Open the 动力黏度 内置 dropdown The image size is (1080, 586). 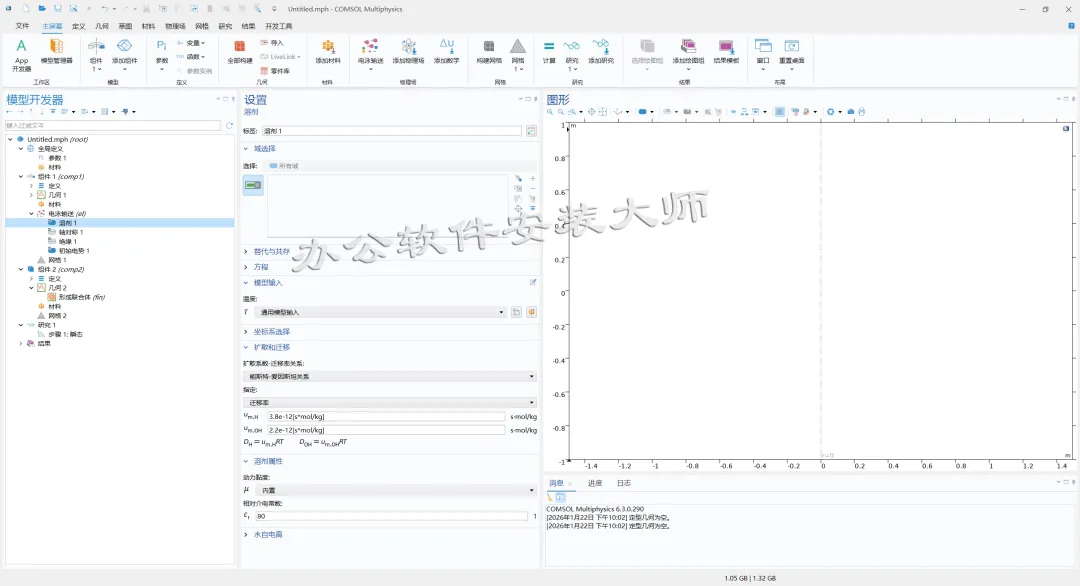tap(395, 490)
